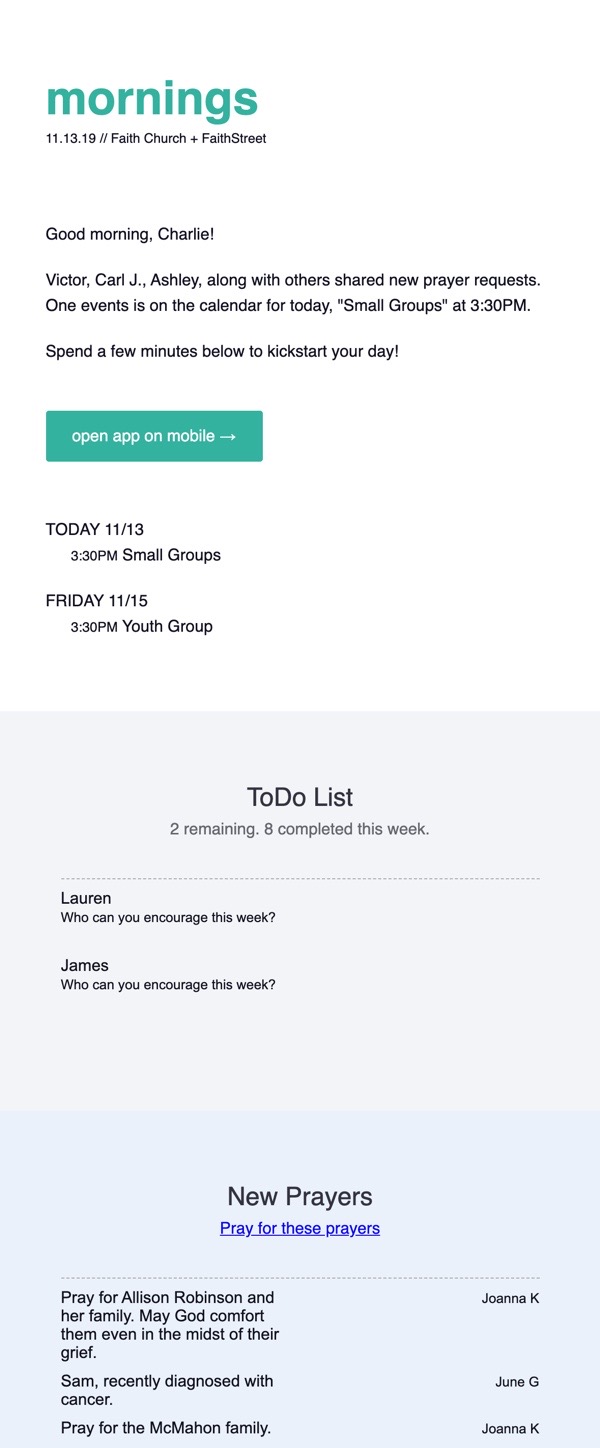Click the Youth Group event on Friday
The height and width of the screenshot is (1448, 600).
[142, 627]
